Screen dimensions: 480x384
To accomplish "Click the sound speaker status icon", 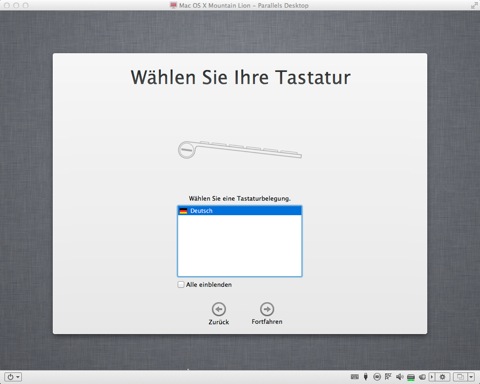I will (x=400, y=377).
